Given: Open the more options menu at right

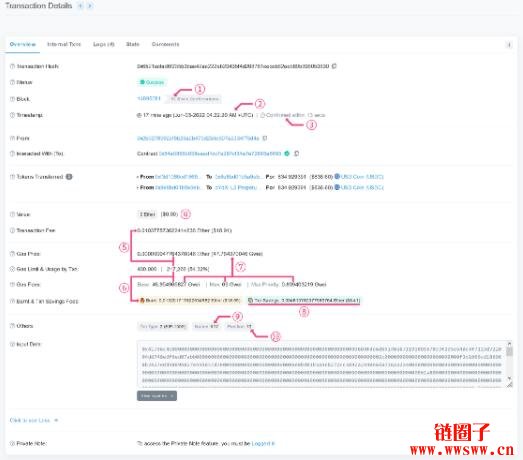Looking at the screenshot, I should [509, 45].
